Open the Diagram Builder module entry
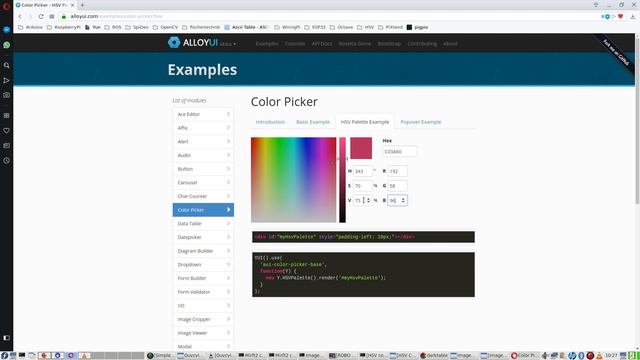Screen dimensions: 640x360 pyautogui.click(x=203, y=251)
